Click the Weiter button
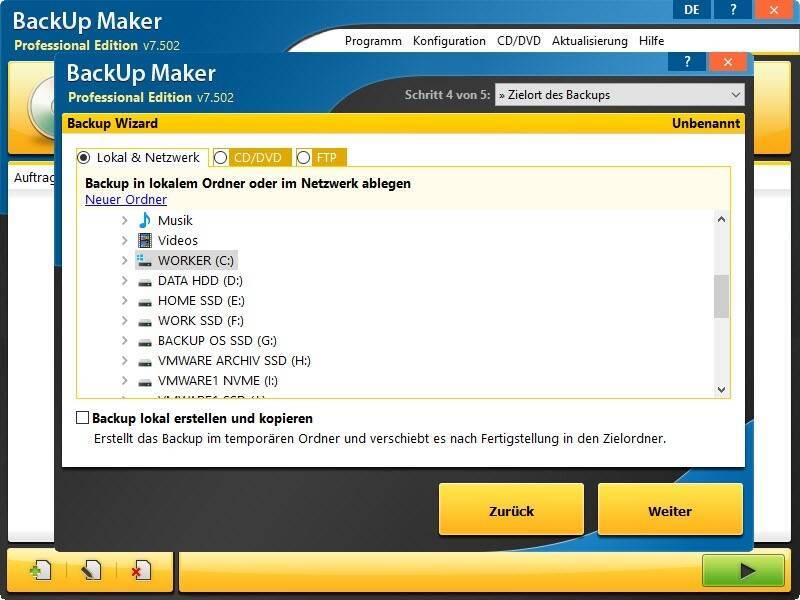Image resolution: width=800 pixels, height=600 pixels. click(x=670, y=510)
